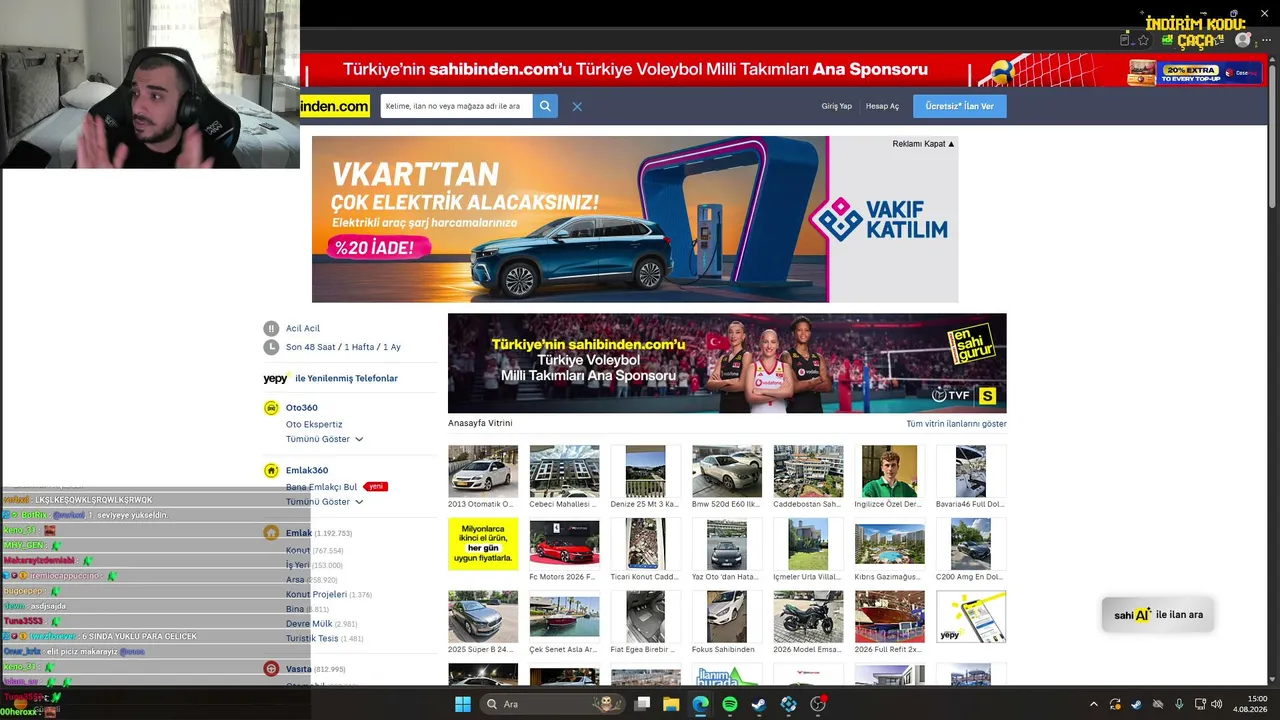Open the Devre Mülk category
Image resolution: width=1280 pixels, height=720 pixels.
tap(309, 624)
